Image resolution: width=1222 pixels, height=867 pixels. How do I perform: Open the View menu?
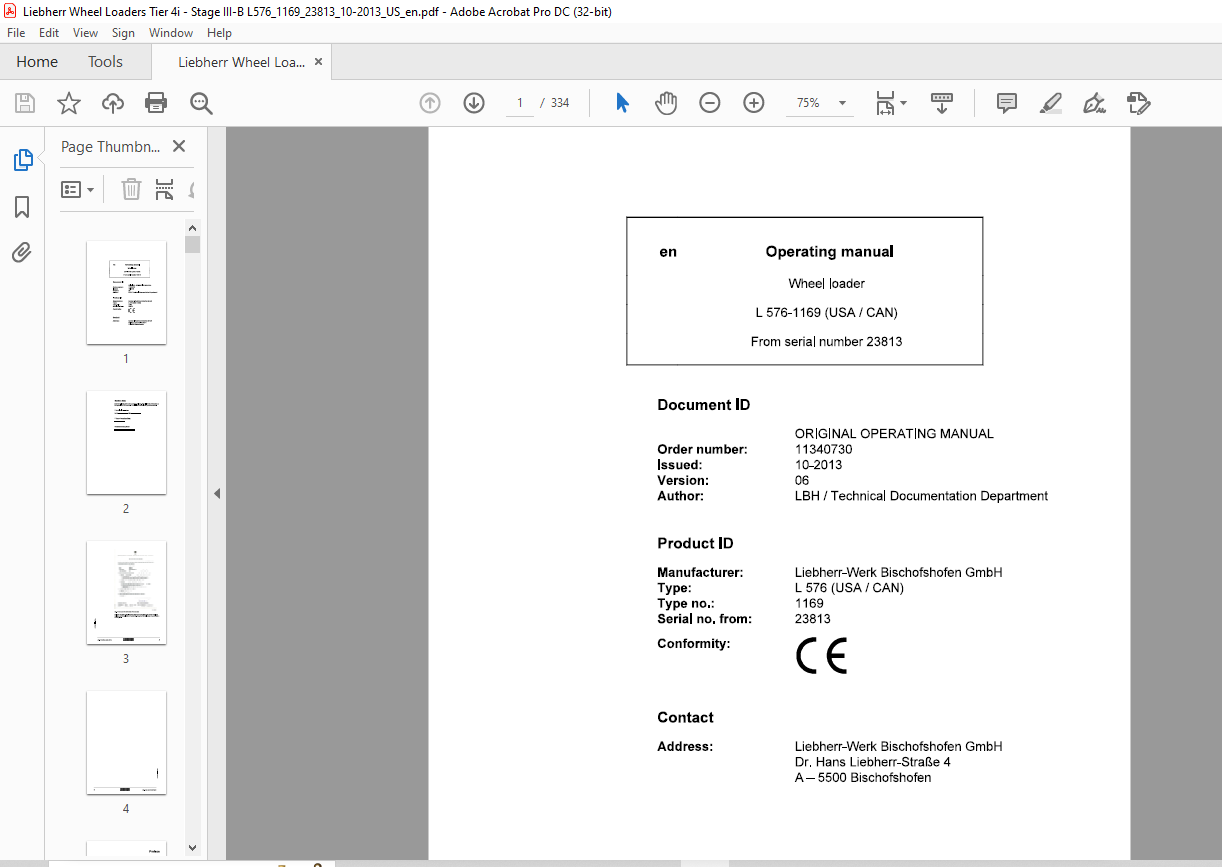coord(85,33)
